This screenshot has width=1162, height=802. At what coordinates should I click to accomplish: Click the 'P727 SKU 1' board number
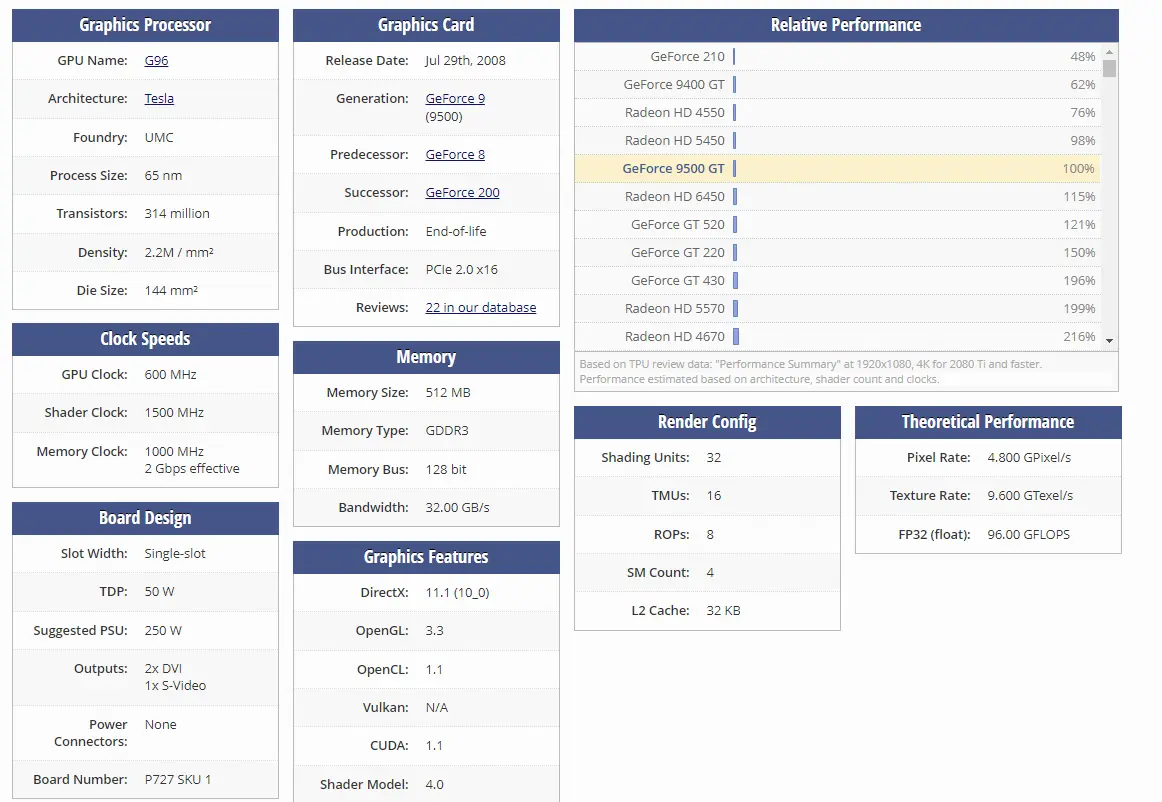point(178,780)
